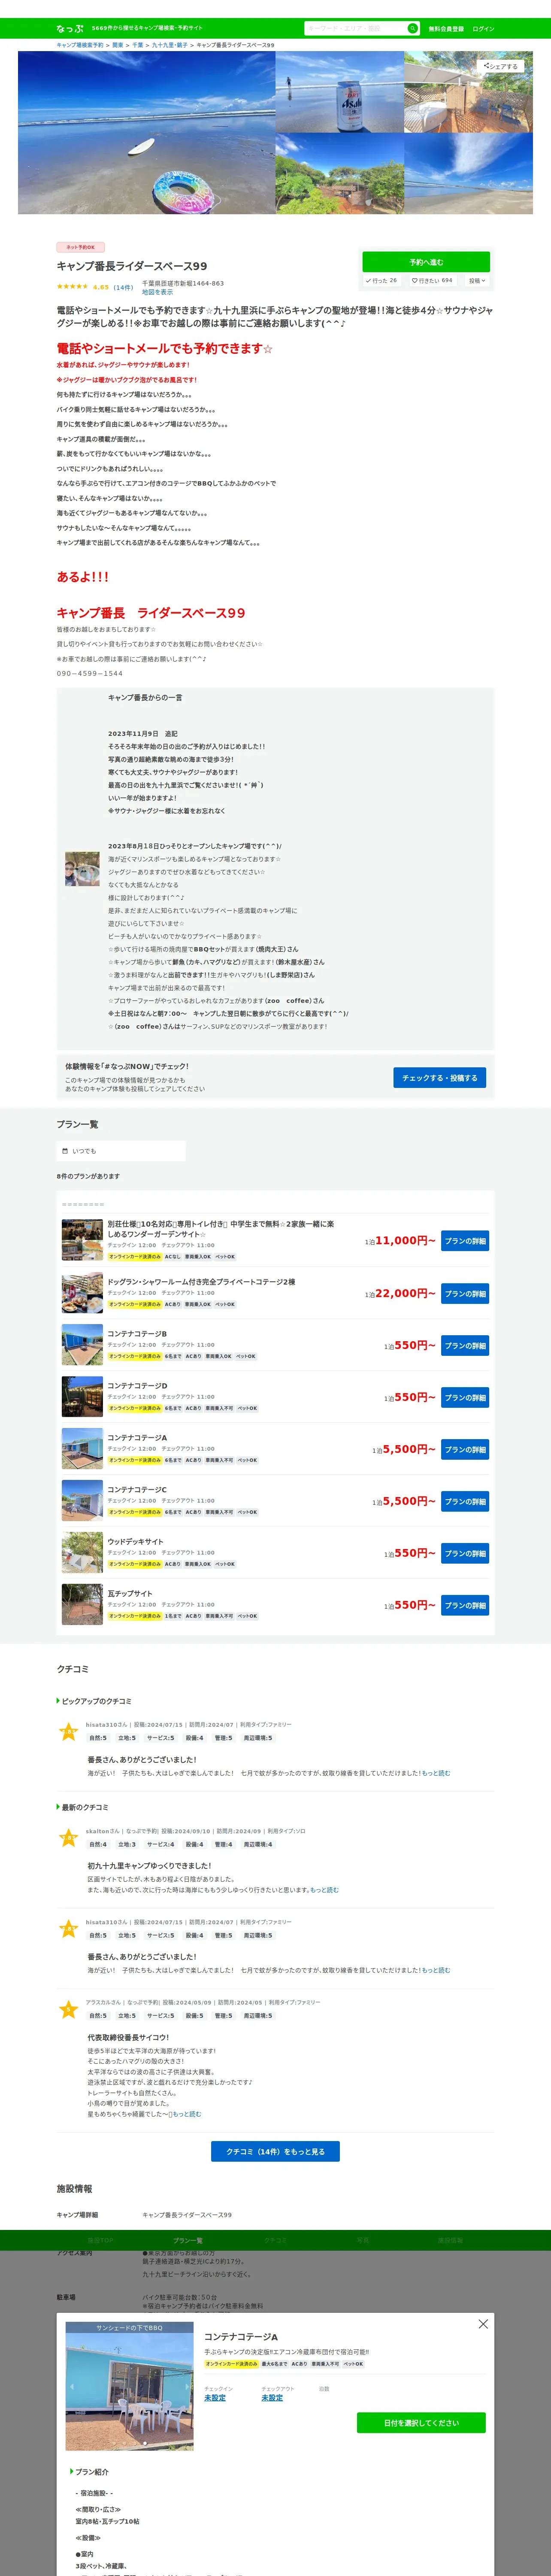Expand もっと読む on skalton's review

coord(324,1890)
